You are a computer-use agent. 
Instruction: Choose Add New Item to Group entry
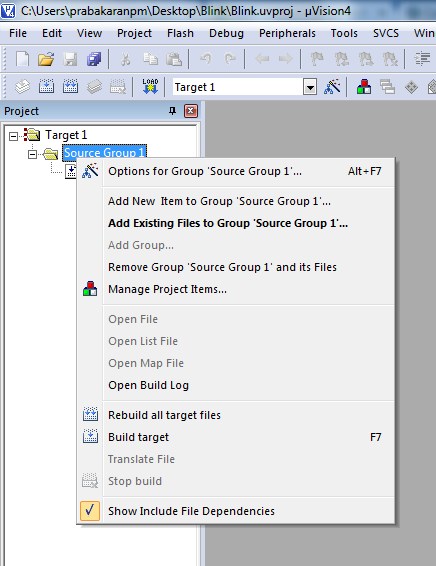coord(236,201)
